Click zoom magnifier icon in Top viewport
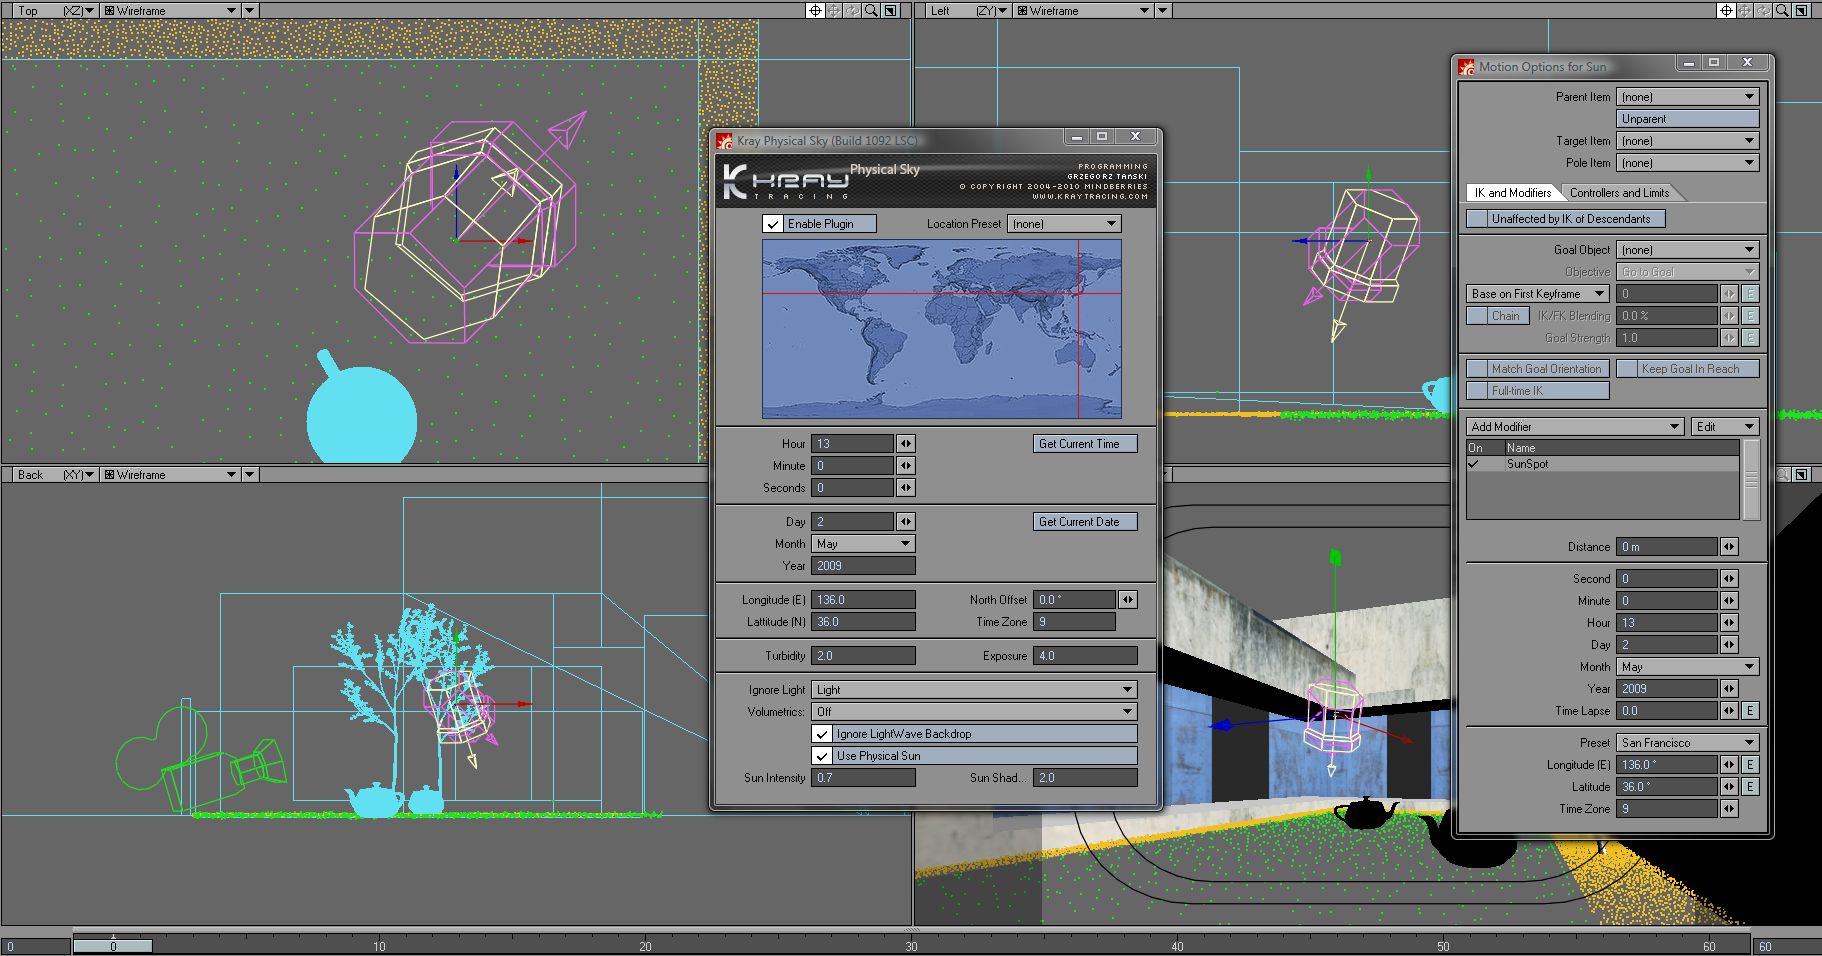Screen dimensions: 1822x956 pos(871,10)
